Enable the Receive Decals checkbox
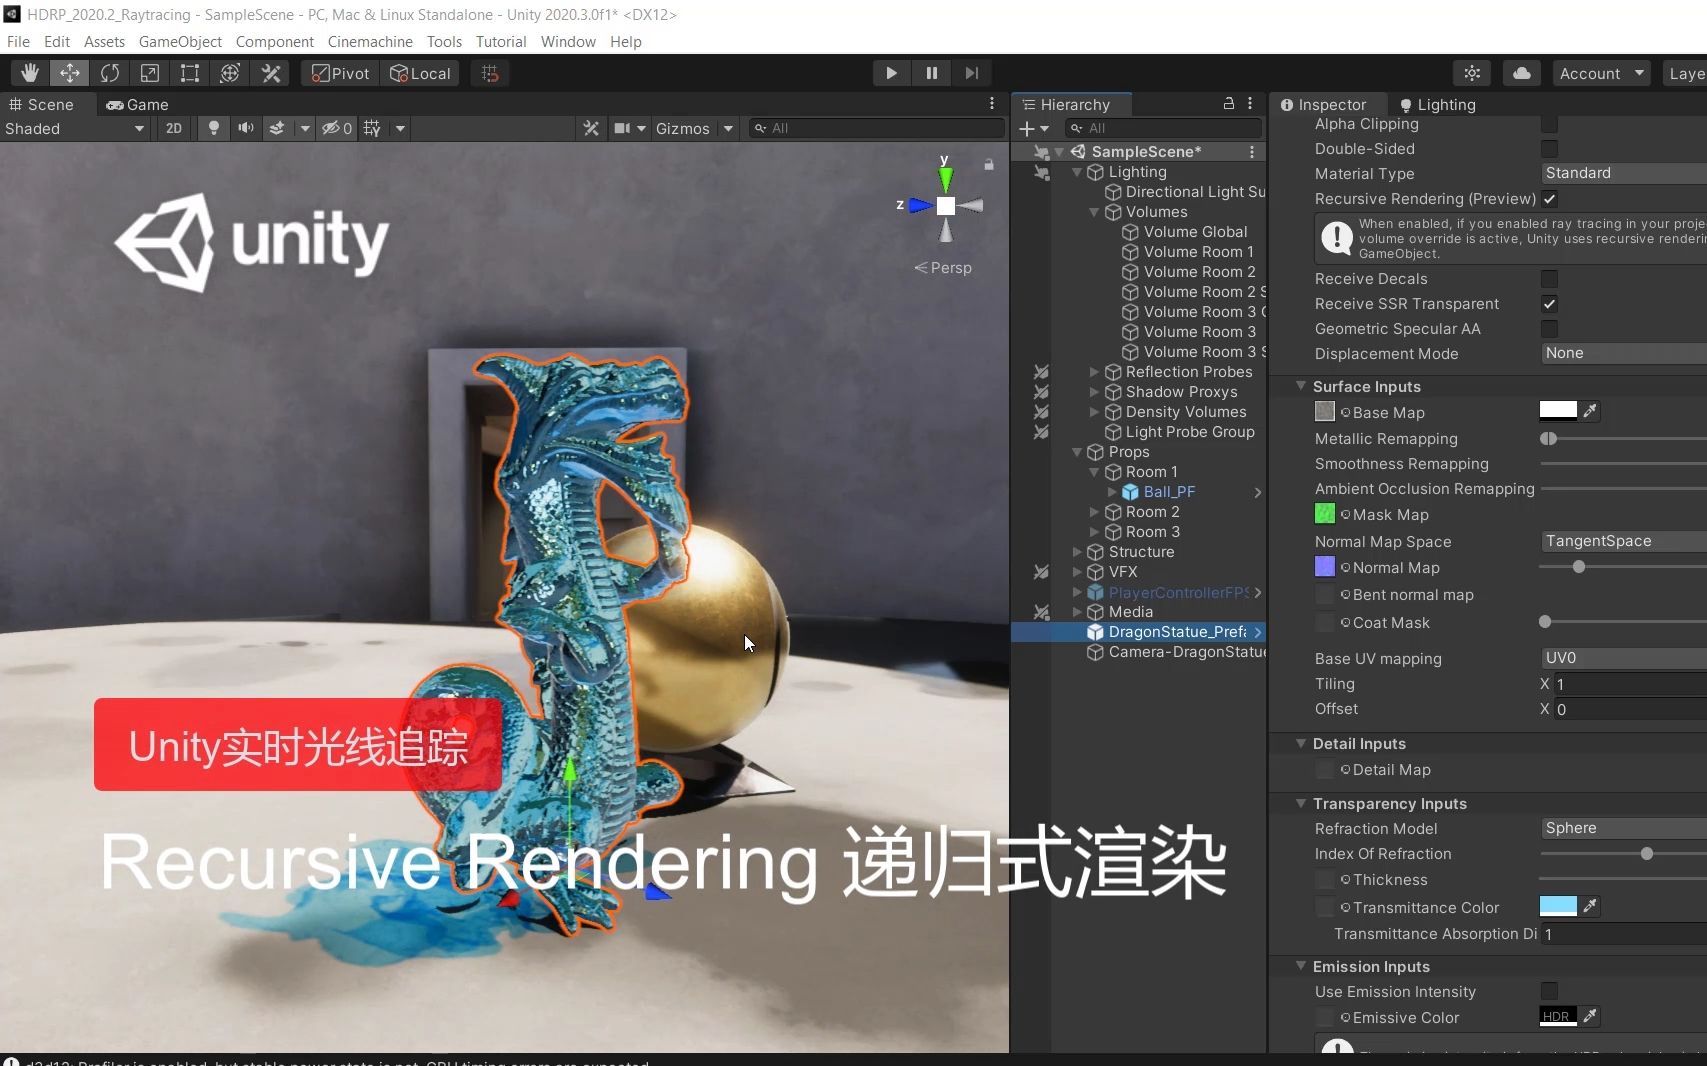 point(1549,279)
